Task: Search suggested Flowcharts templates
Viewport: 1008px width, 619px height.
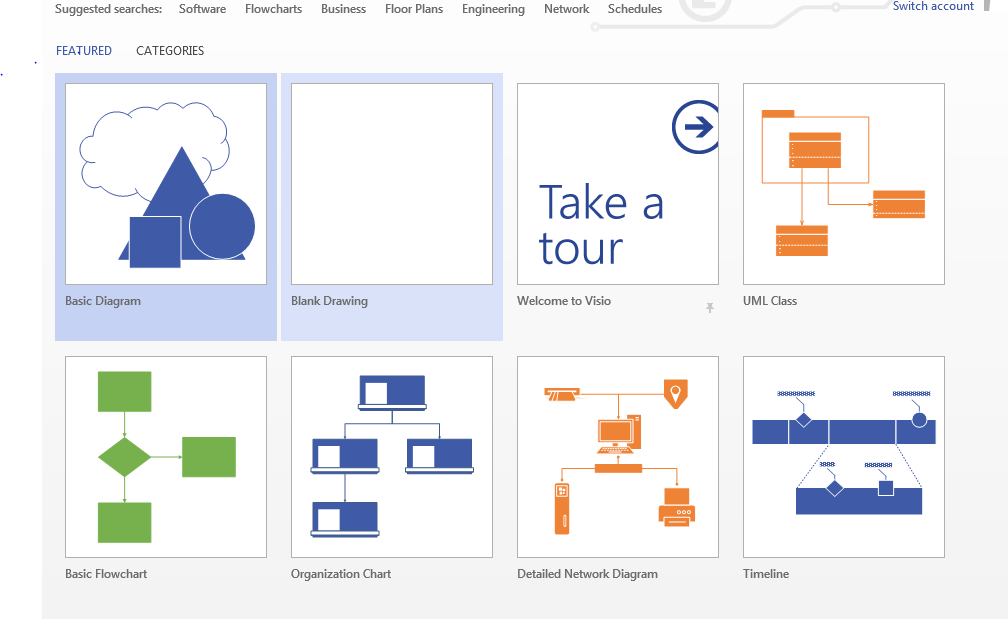Action: pos(273,9)
